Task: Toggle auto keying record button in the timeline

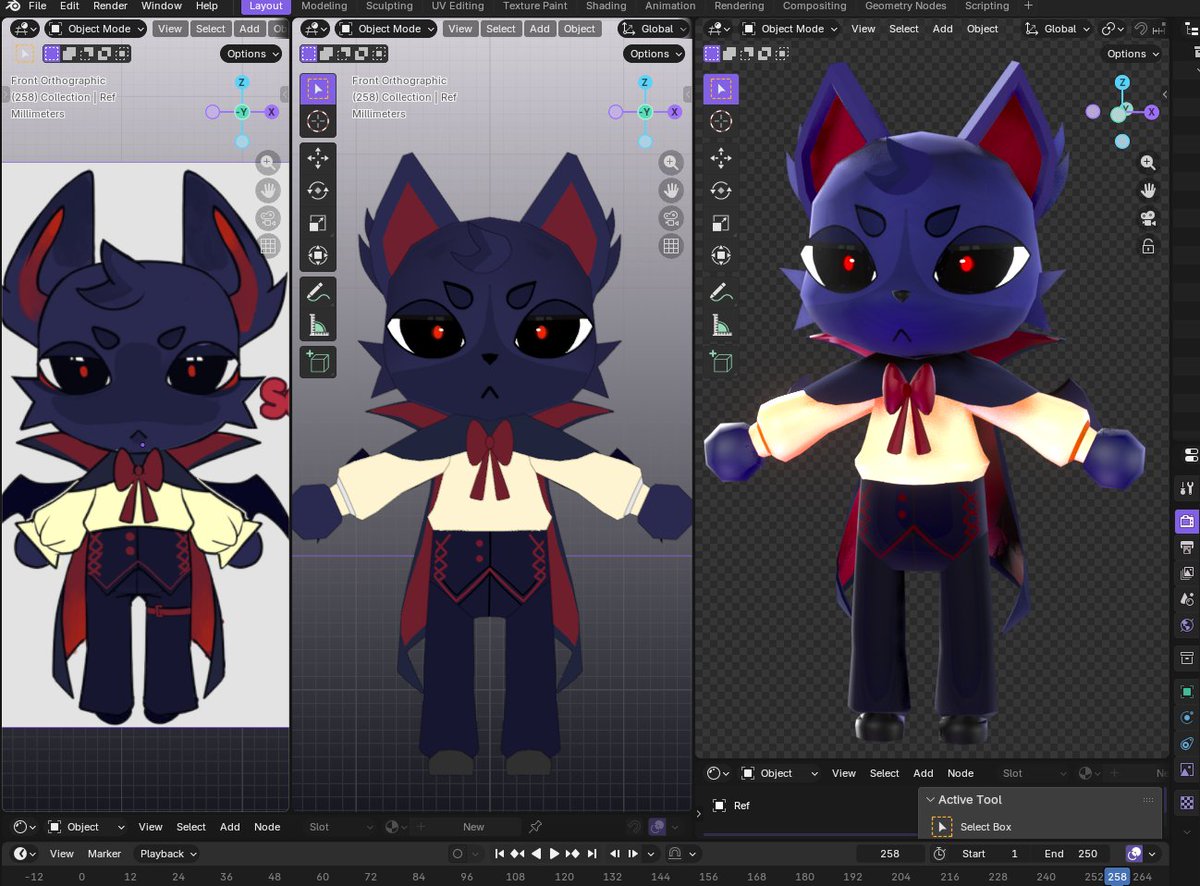Action: (x=458, y=854)
